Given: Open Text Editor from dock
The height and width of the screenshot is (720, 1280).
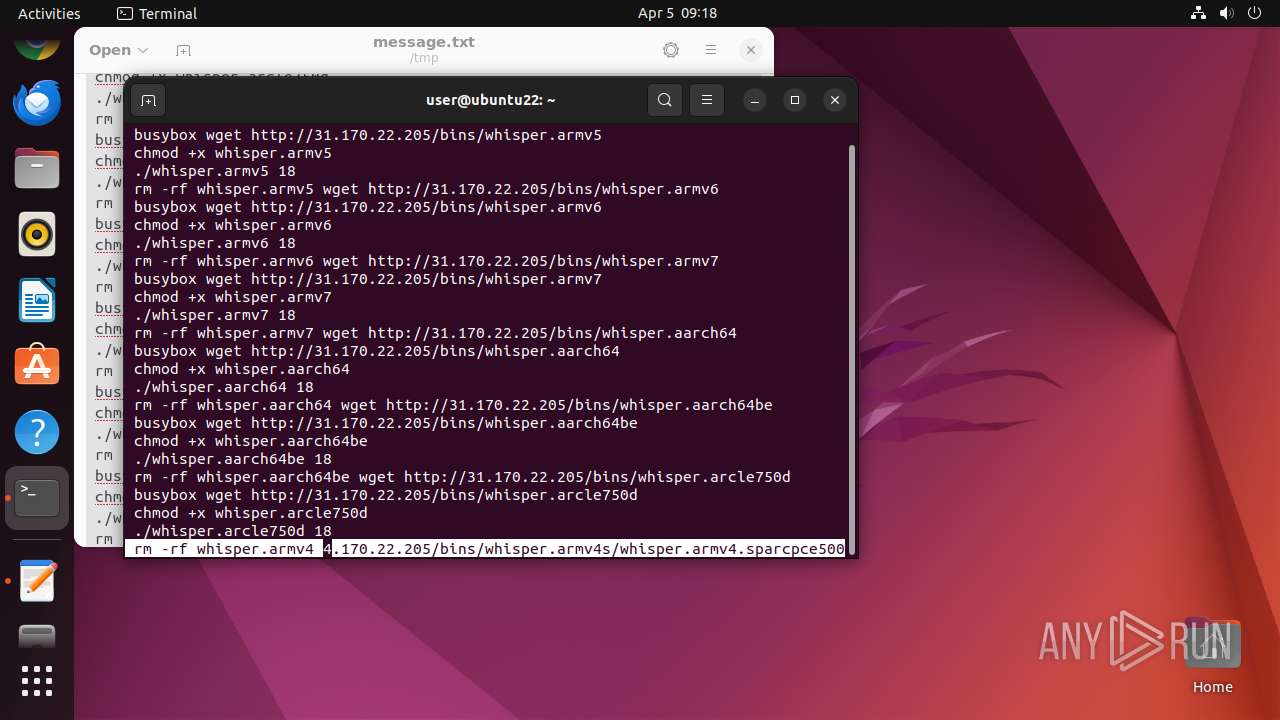Looking at the screenshot, I should (37, 580).
